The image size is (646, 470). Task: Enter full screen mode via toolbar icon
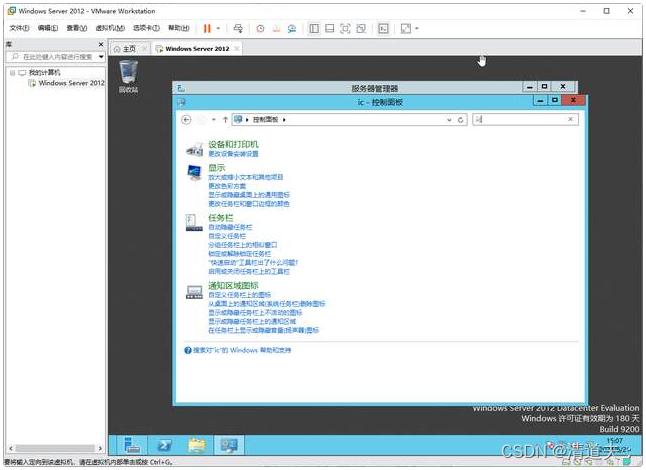pyautogui.click(x=345, y=28)
